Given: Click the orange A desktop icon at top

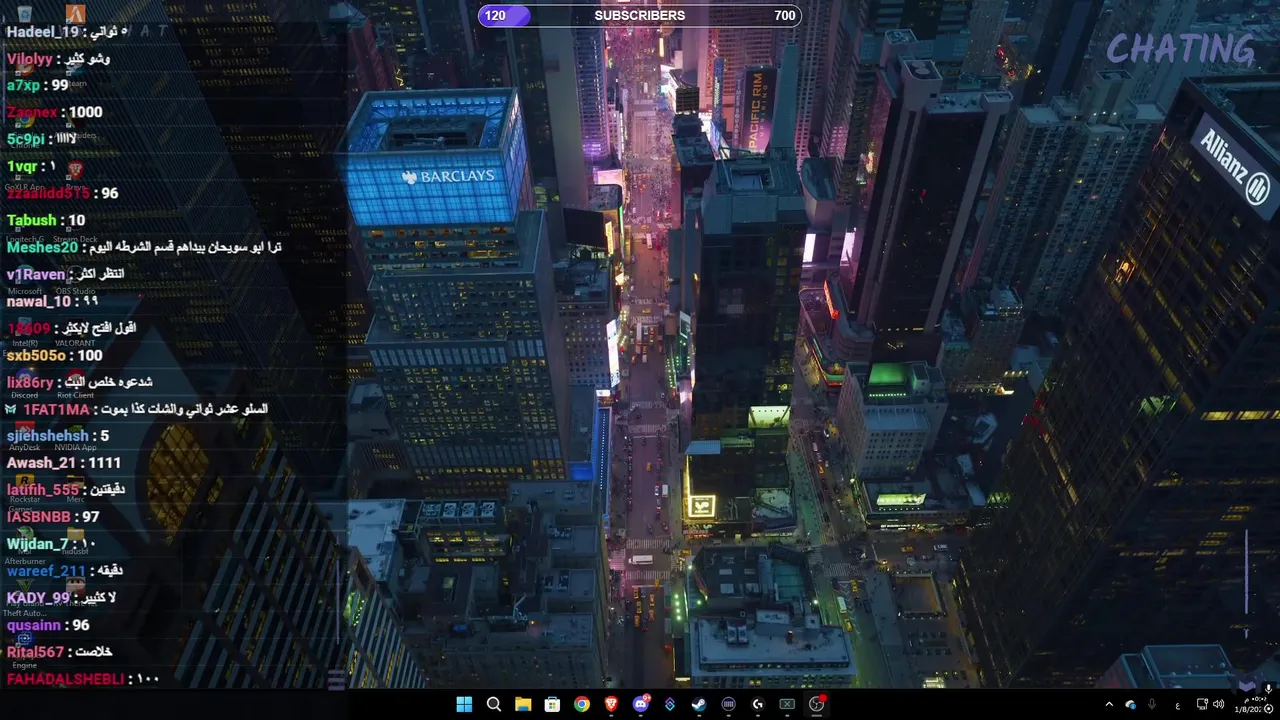Looking at the screenshot, I should click(x=75, y=13).
